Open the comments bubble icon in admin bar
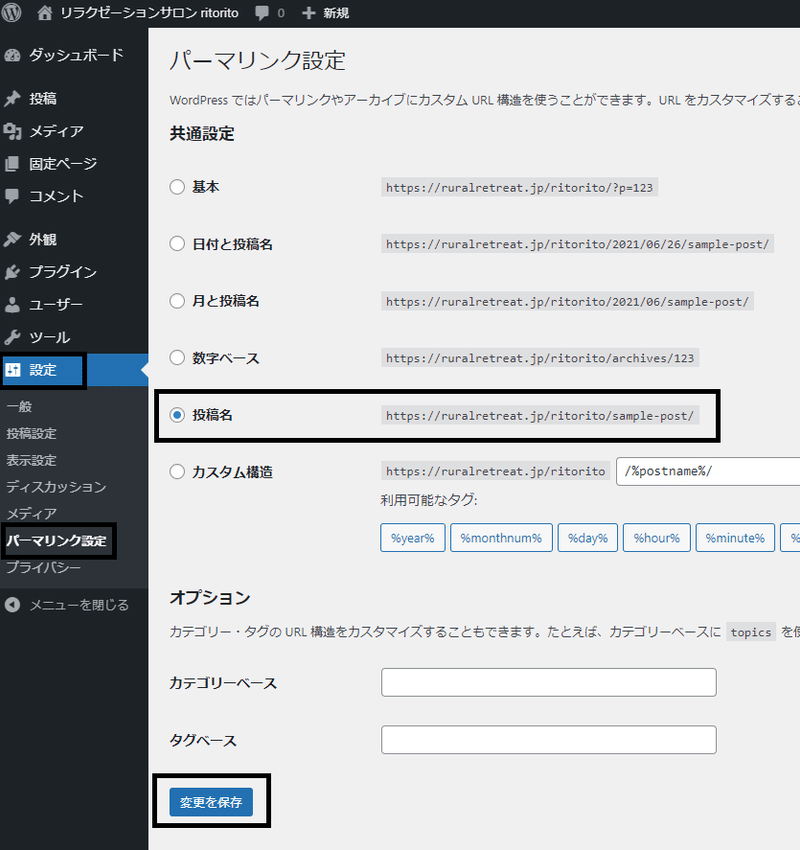Screen dimensions: 800x850 pos(262,12)
